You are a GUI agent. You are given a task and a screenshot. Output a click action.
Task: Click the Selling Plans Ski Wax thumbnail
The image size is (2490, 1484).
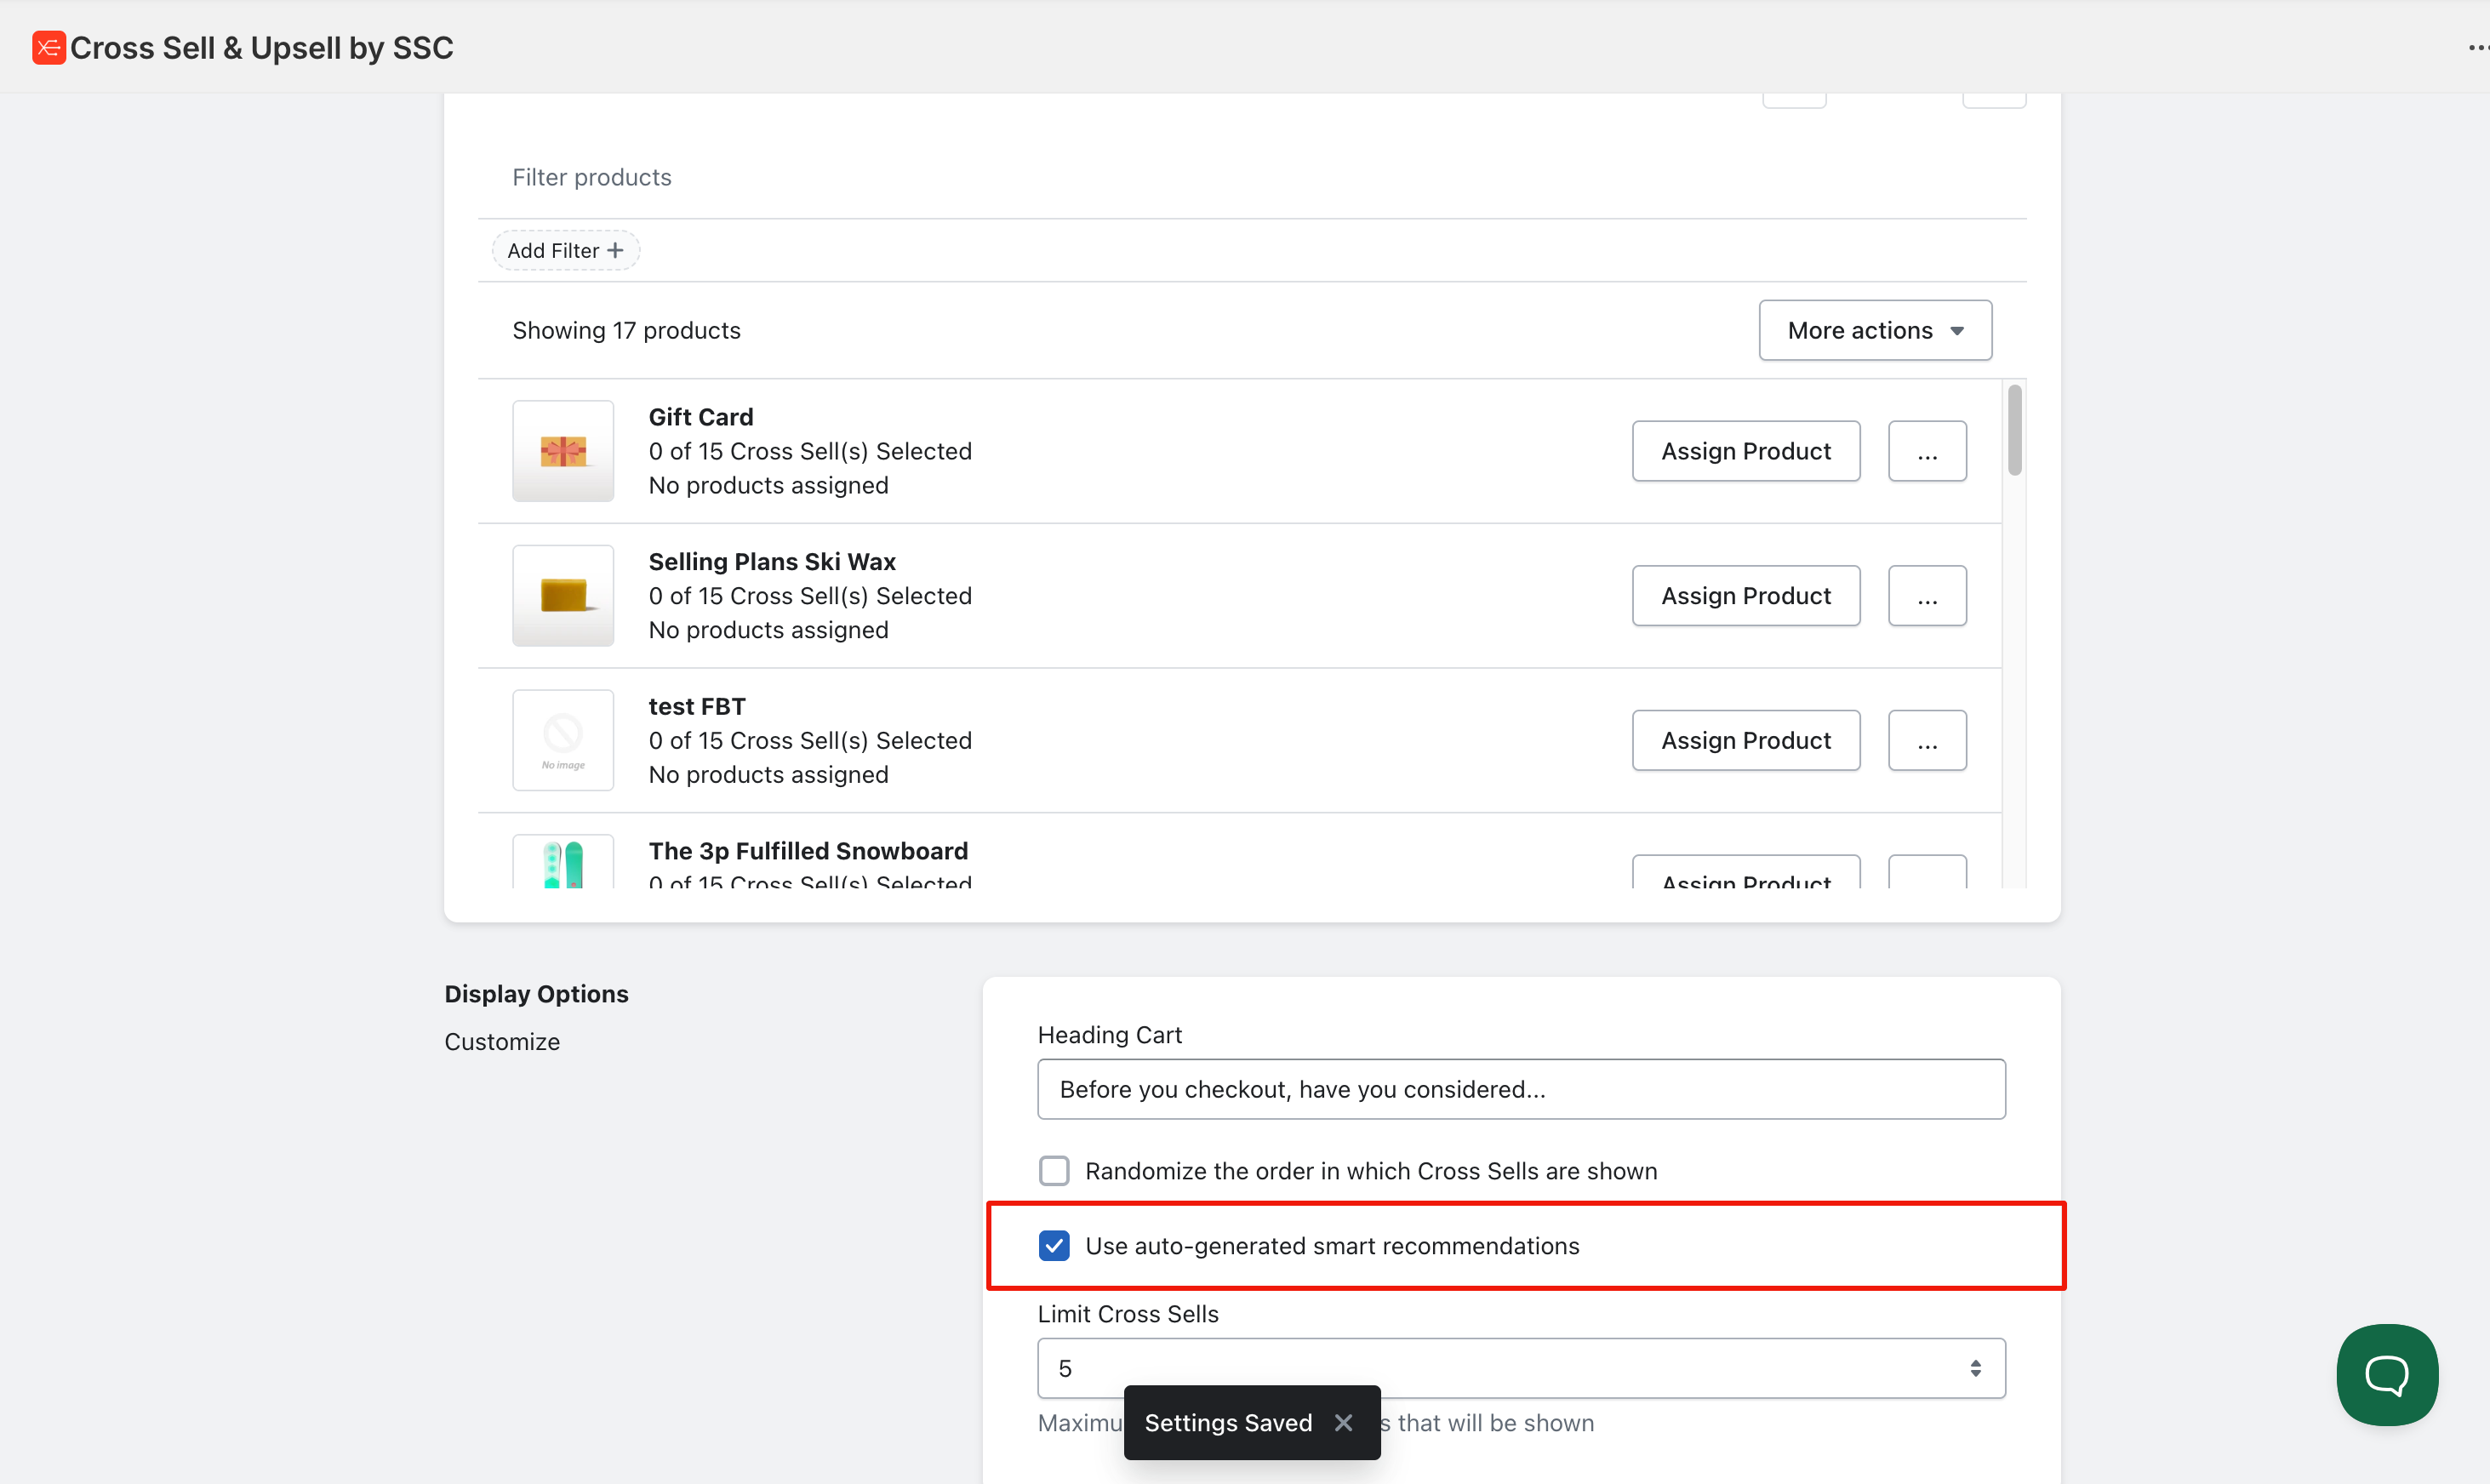[x=563, y=595]
